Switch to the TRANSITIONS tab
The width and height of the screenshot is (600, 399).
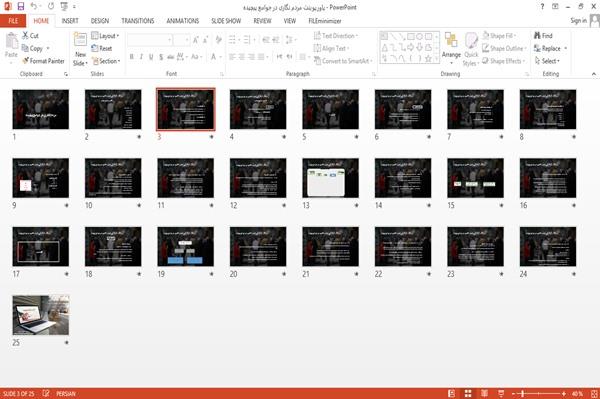(138, 21)
